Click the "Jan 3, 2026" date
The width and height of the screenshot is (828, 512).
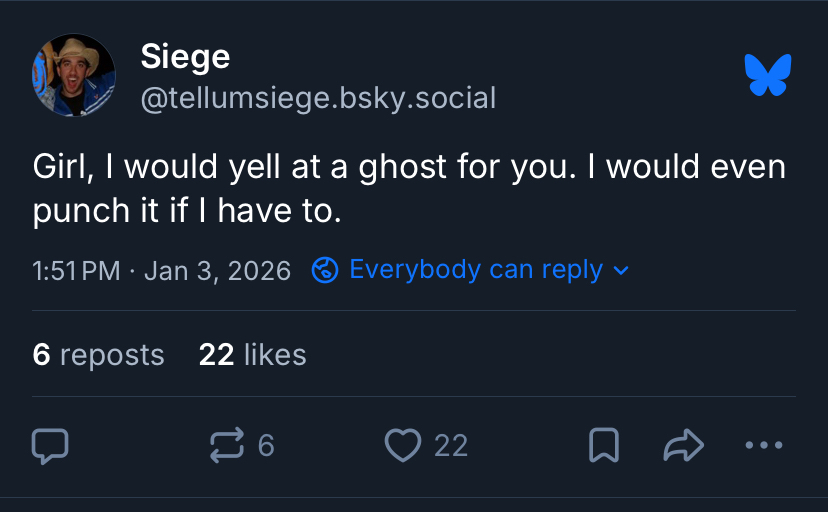tap(217, 270)
